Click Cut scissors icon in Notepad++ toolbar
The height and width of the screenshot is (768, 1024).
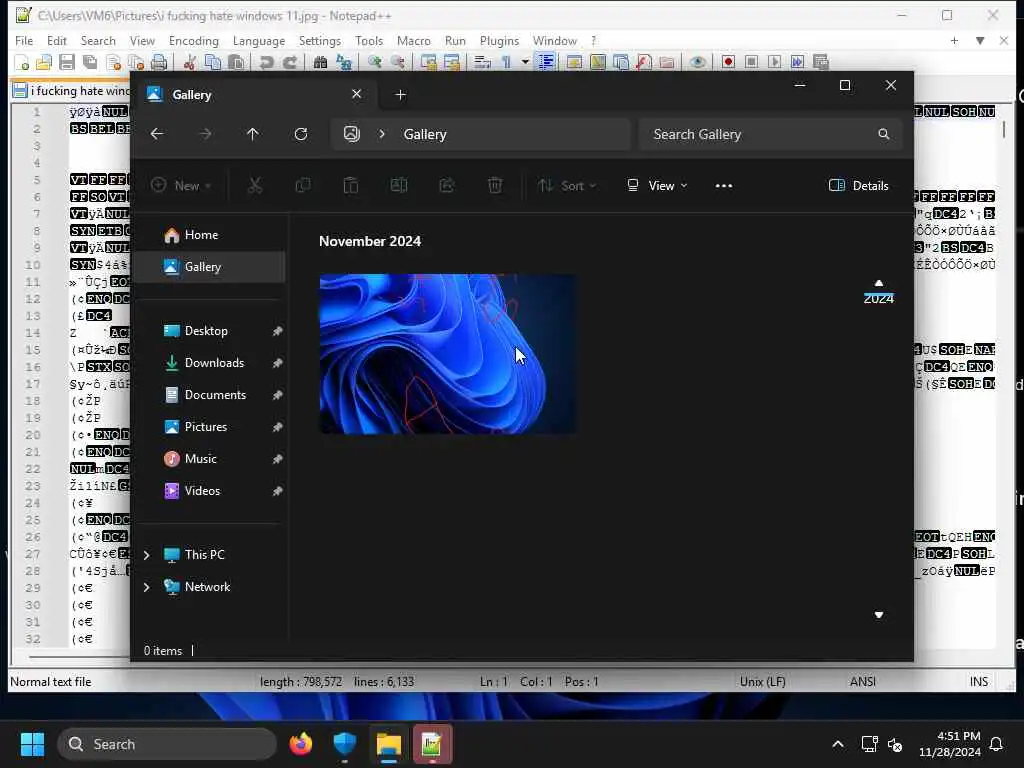[x=190, y=62]
